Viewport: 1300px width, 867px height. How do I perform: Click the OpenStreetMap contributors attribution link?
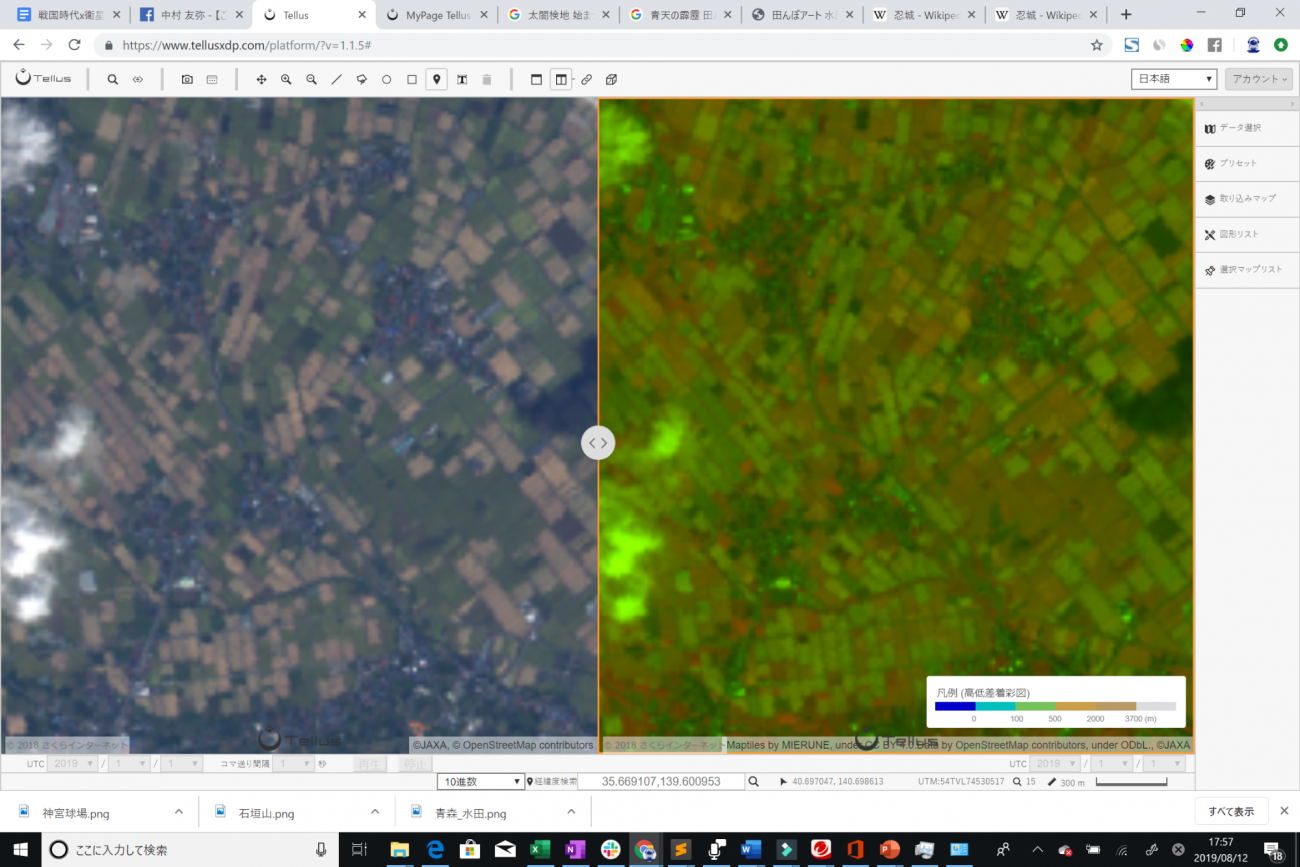527,745
